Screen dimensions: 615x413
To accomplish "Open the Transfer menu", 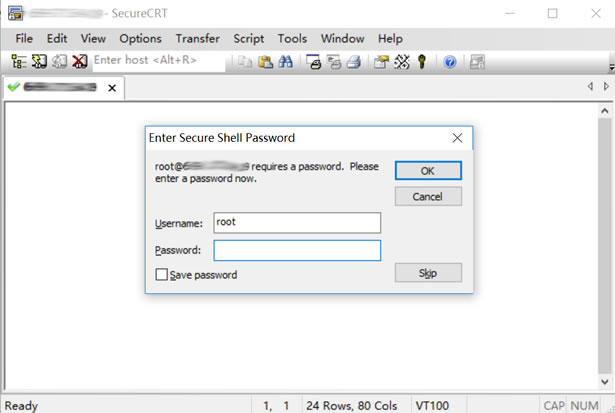I will coord(198,38).
